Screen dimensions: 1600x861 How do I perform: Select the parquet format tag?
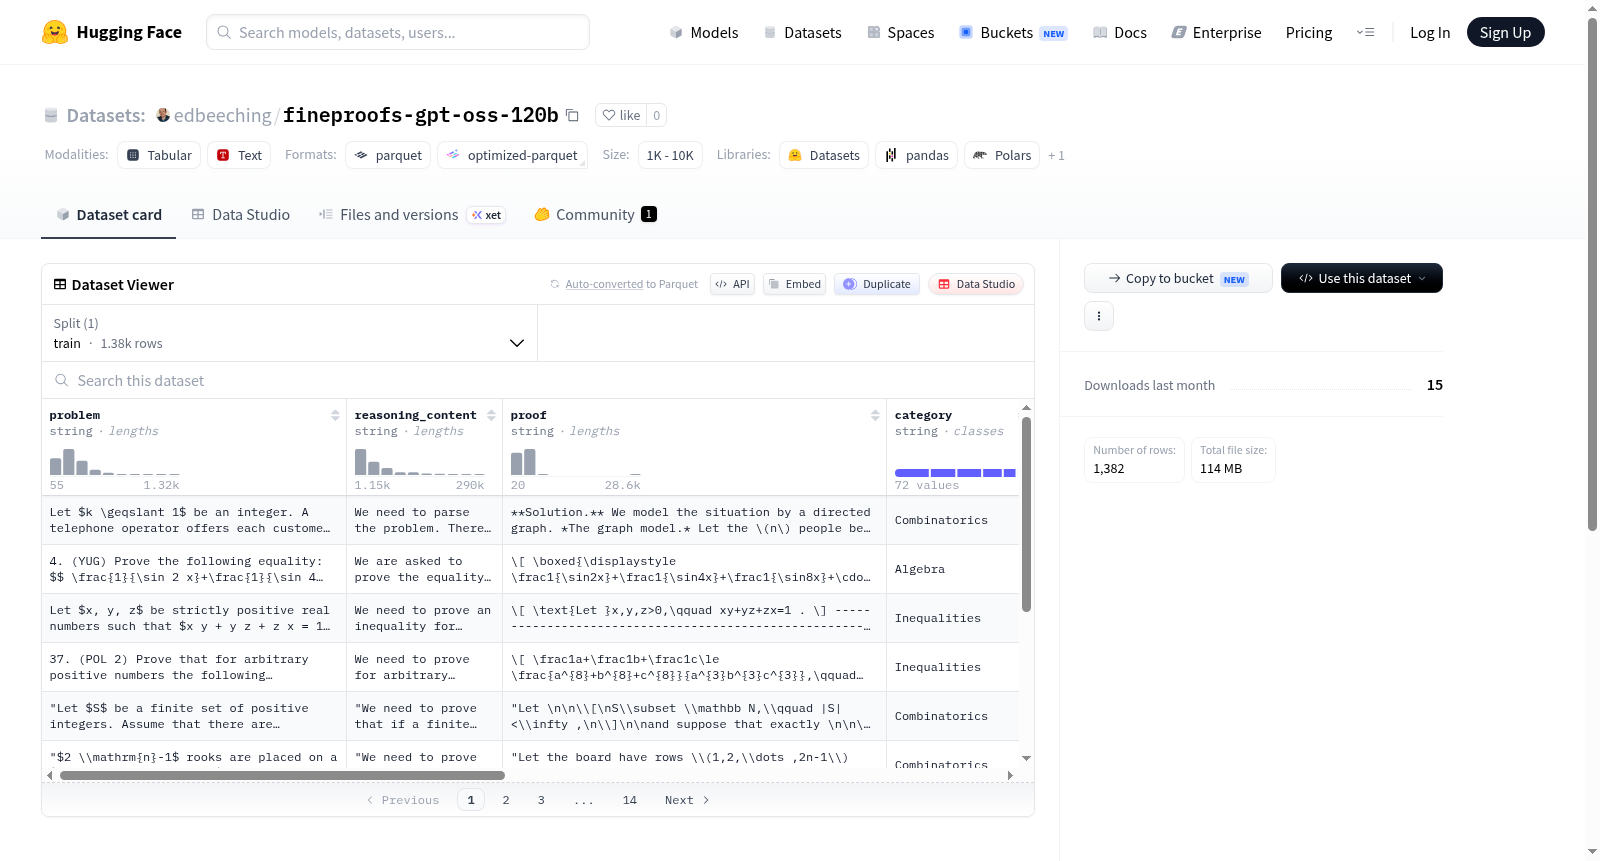388,155
